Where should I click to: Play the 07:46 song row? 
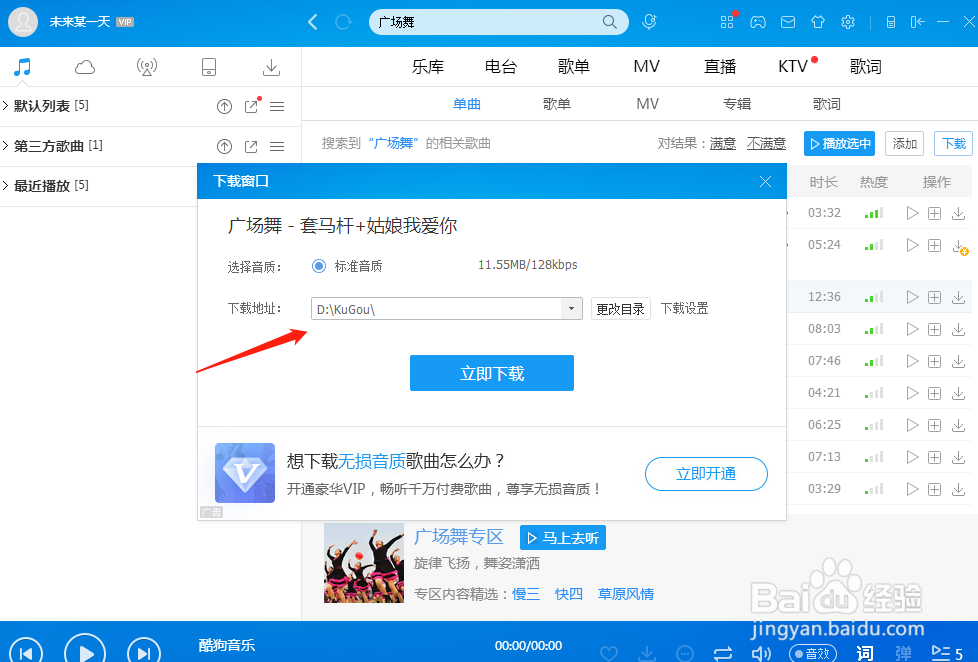[912, 361]
